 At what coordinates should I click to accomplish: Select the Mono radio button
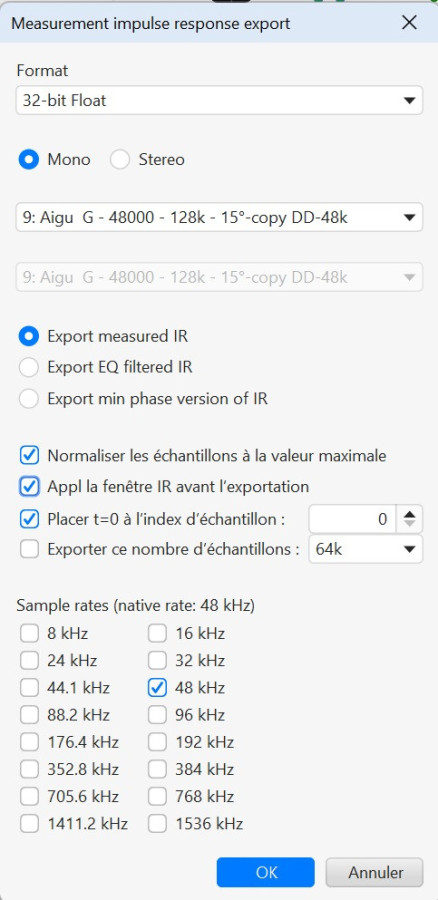[29, 160]
